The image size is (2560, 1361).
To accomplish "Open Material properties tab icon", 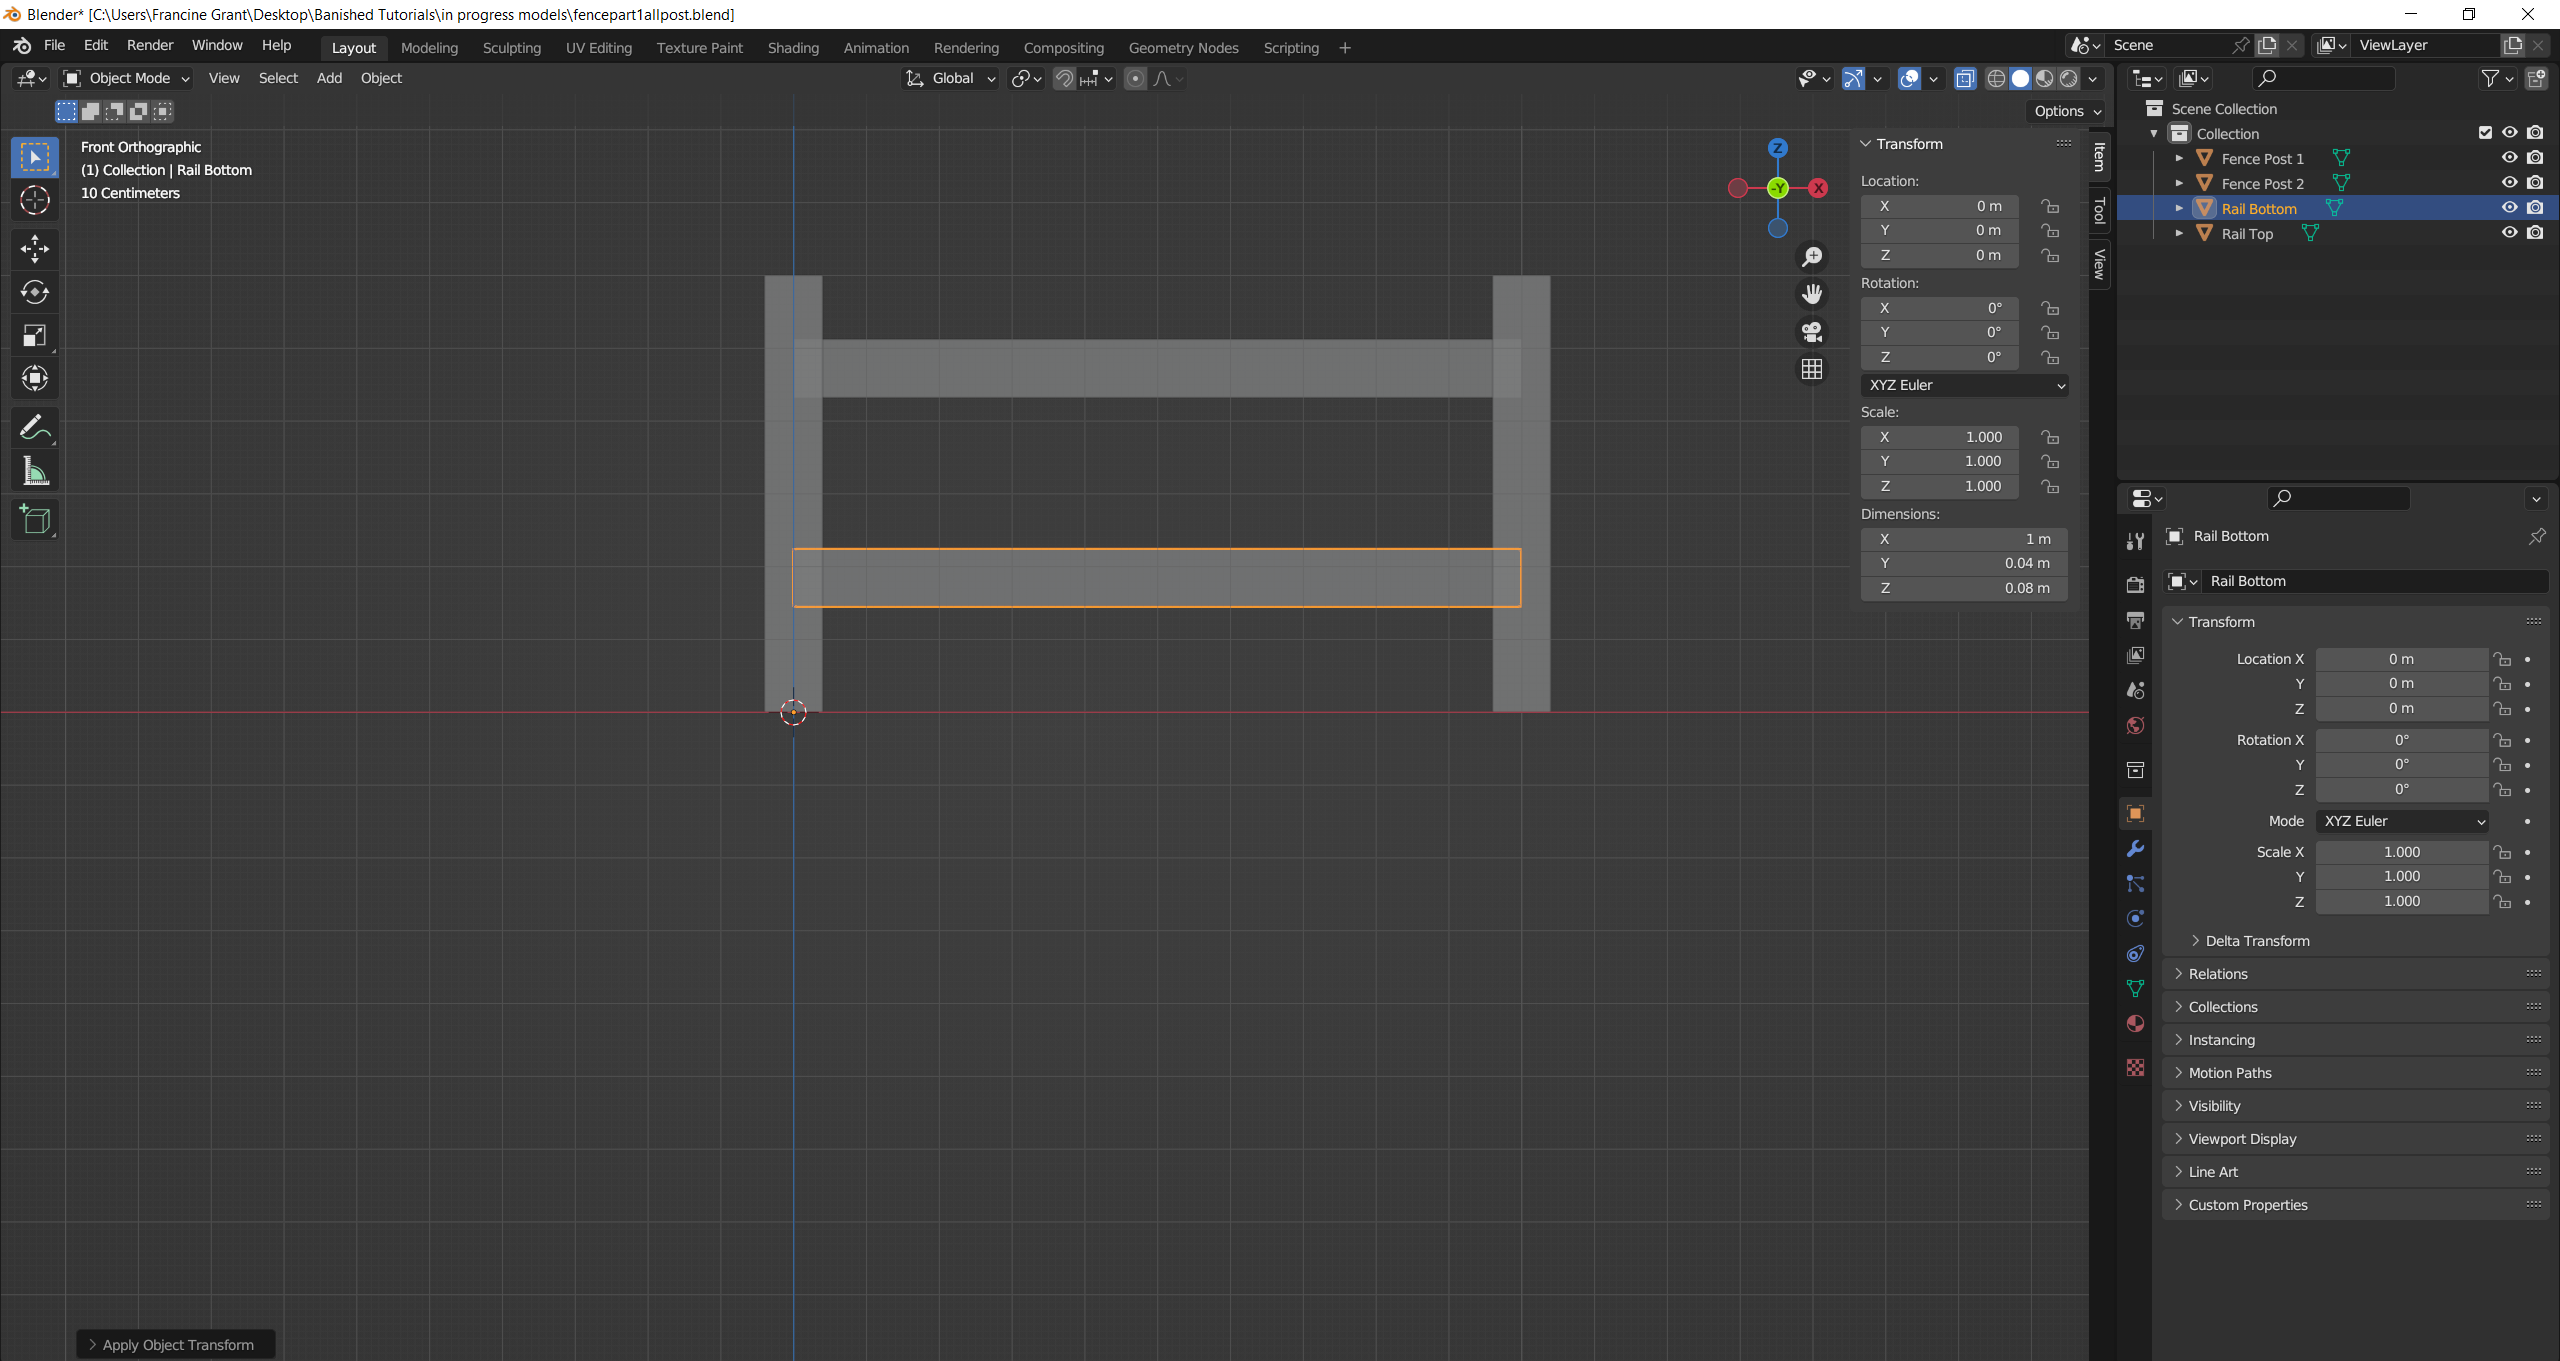I will [x=2135, y=1023].
